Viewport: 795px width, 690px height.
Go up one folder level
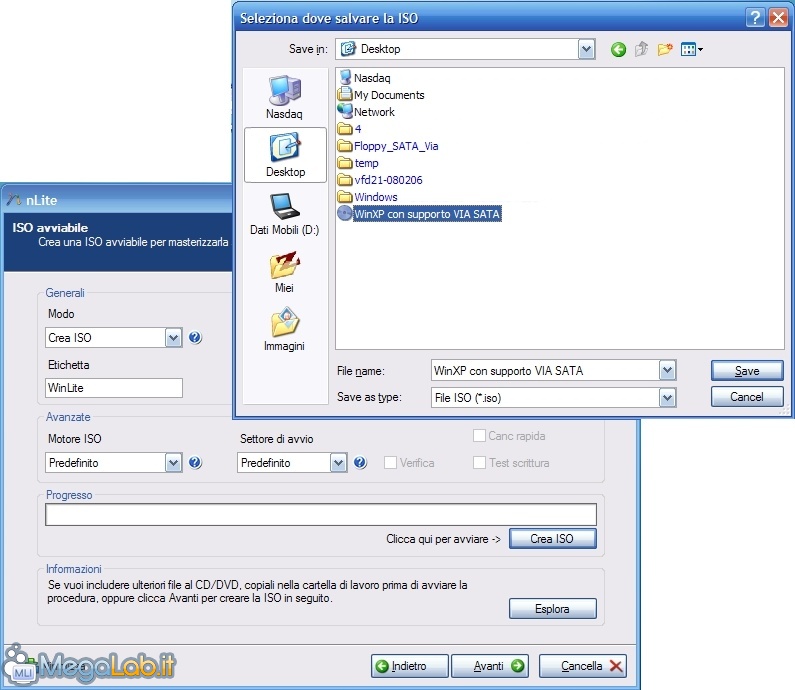coord(641,49)
